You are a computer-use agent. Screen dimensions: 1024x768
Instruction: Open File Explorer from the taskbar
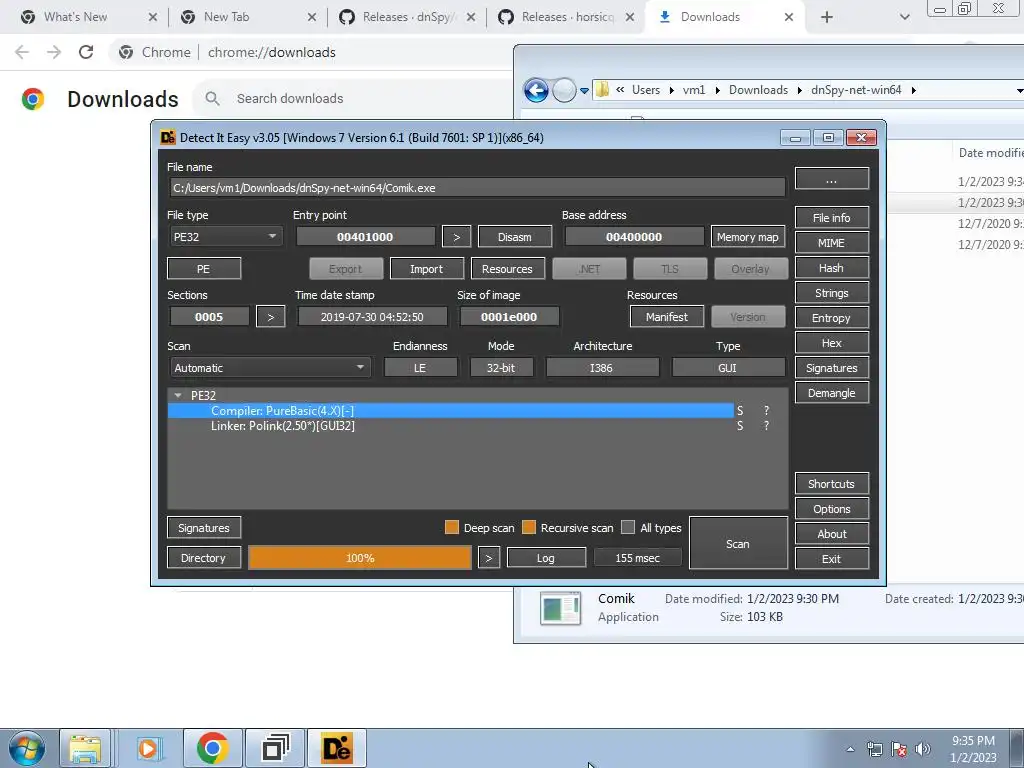[x=85, y=748]
